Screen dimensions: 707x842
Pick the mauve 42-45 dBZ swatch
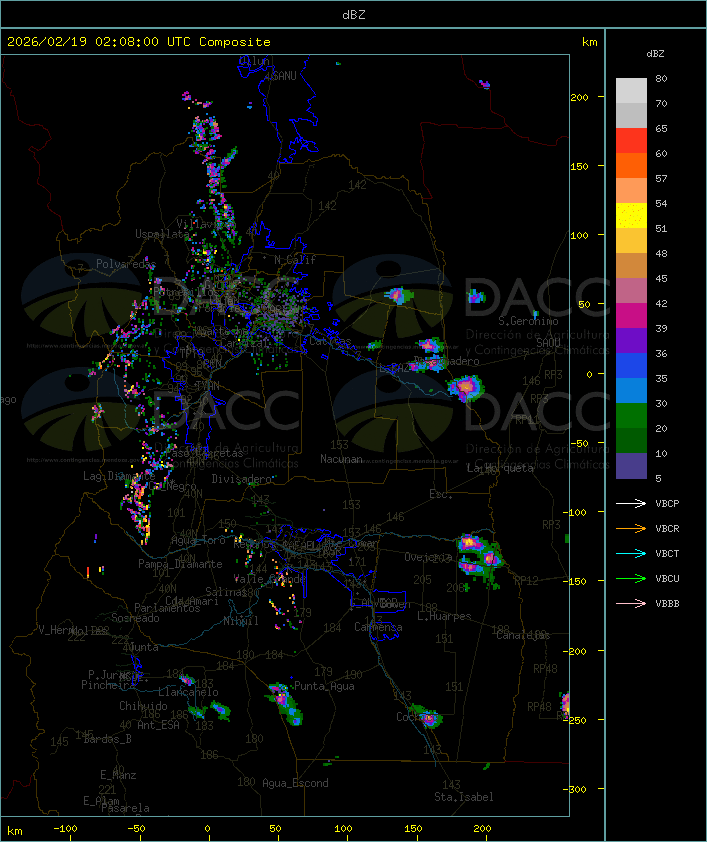pyautogui.click(x=631, y=291)
